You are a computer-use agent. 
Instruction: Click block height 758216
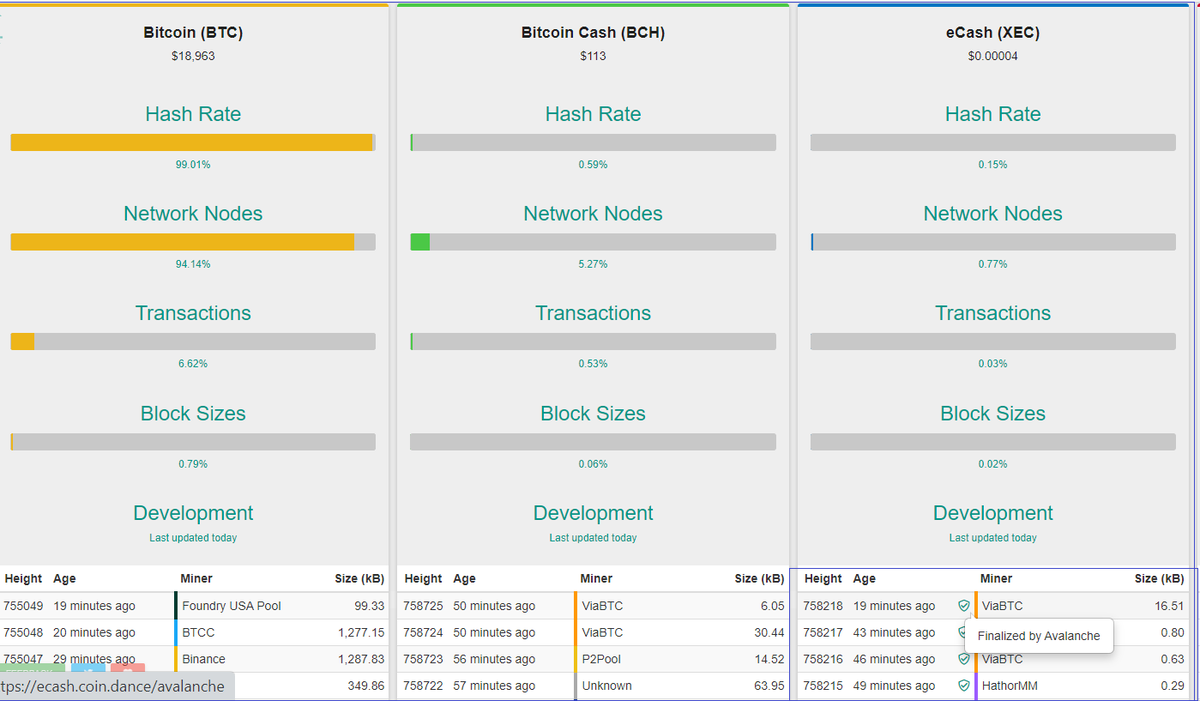[x=823, y=659]
